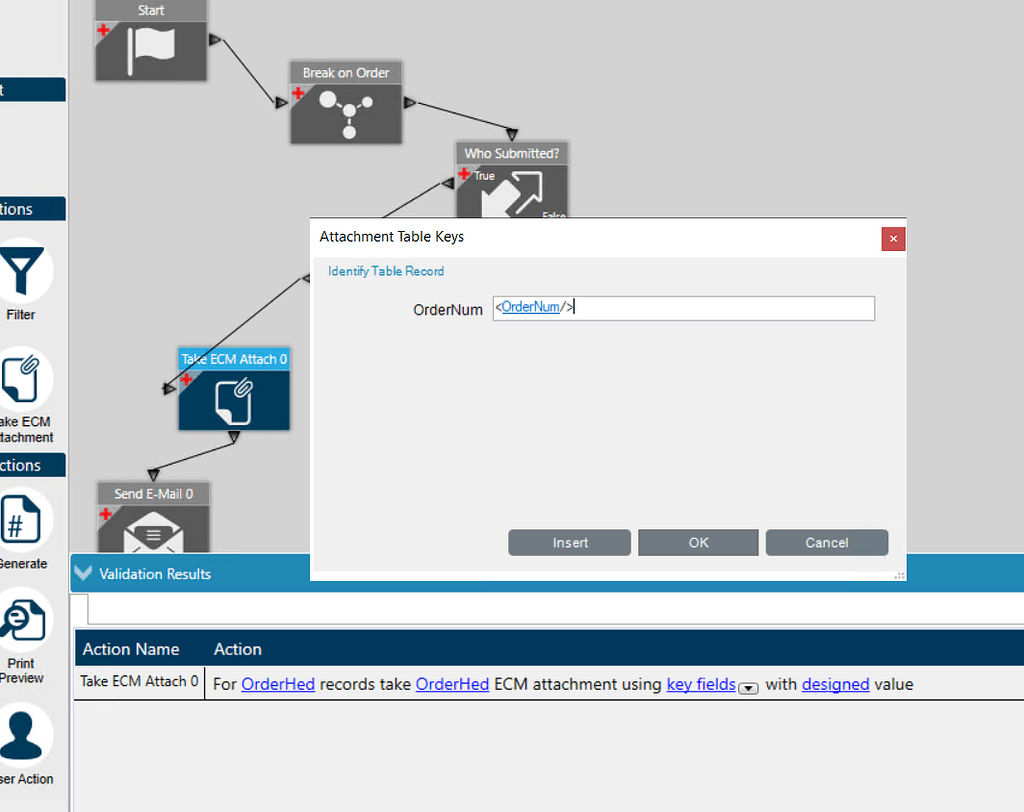This screenshot has height=812, width=1024.
Task: Confirm with the OK button
Action: [x=698, y=542]
